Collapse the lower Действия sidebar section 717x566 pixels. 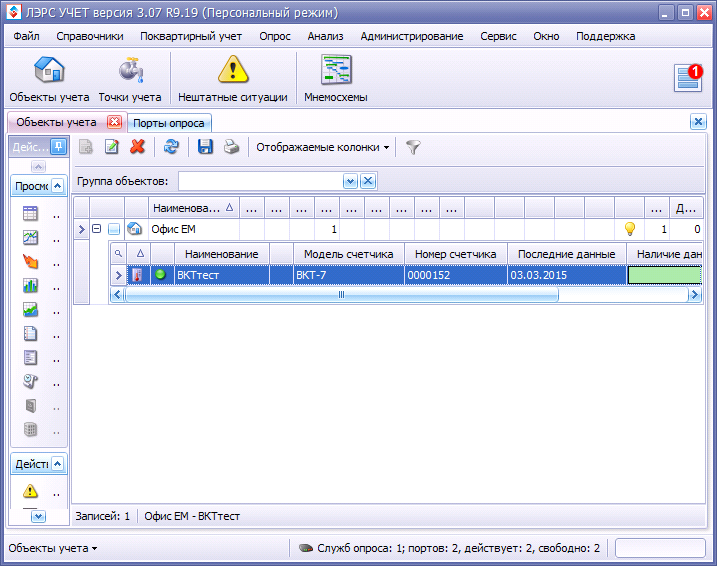[58, 464]
